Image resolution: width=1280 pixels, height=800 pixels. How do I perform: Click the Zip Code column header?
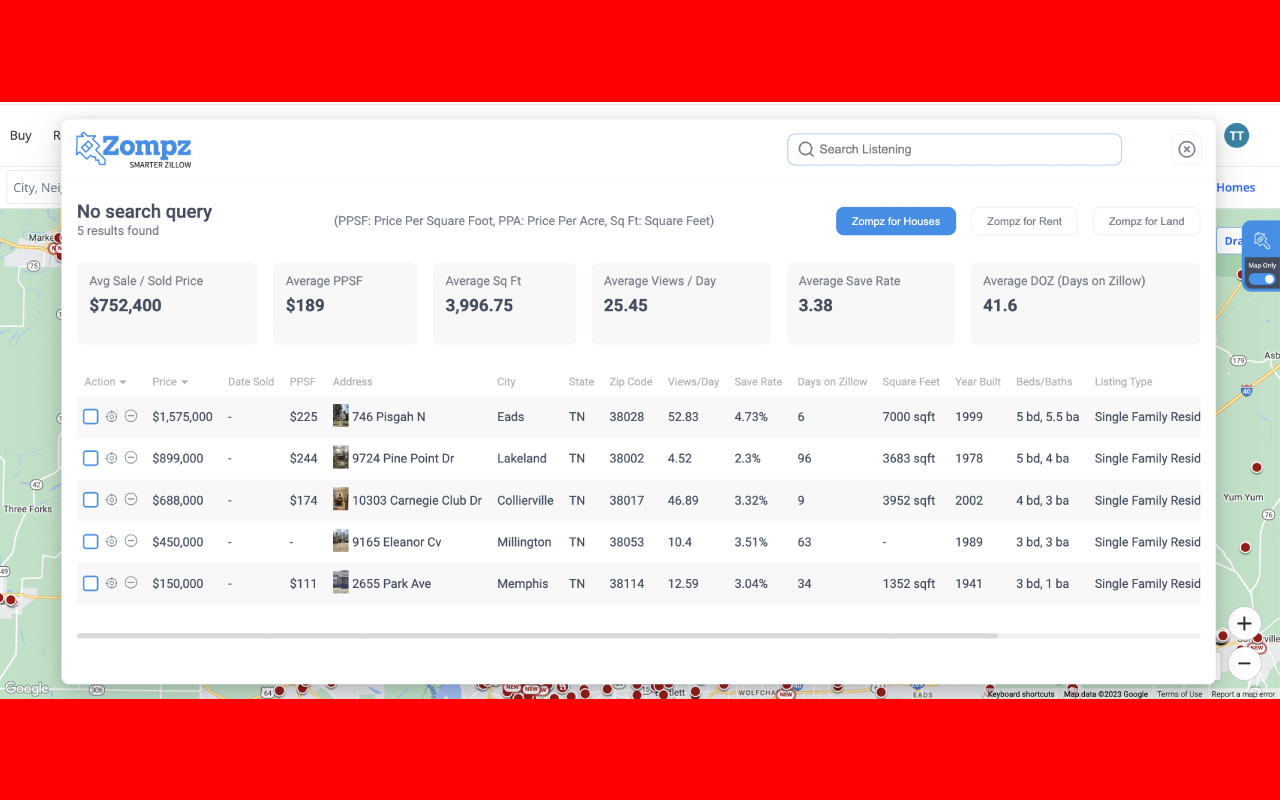click(631, 382)
